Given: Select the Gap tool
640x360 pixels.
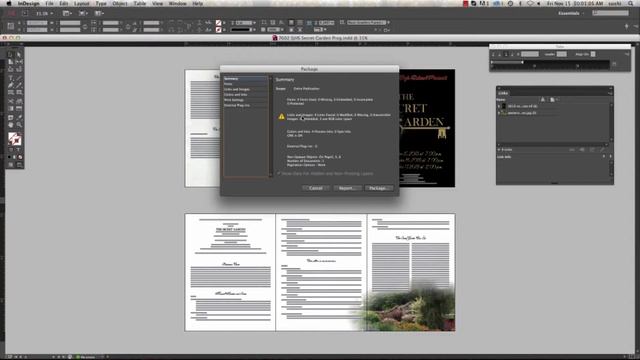Looking at the screenshot, I should click(19, 62).
